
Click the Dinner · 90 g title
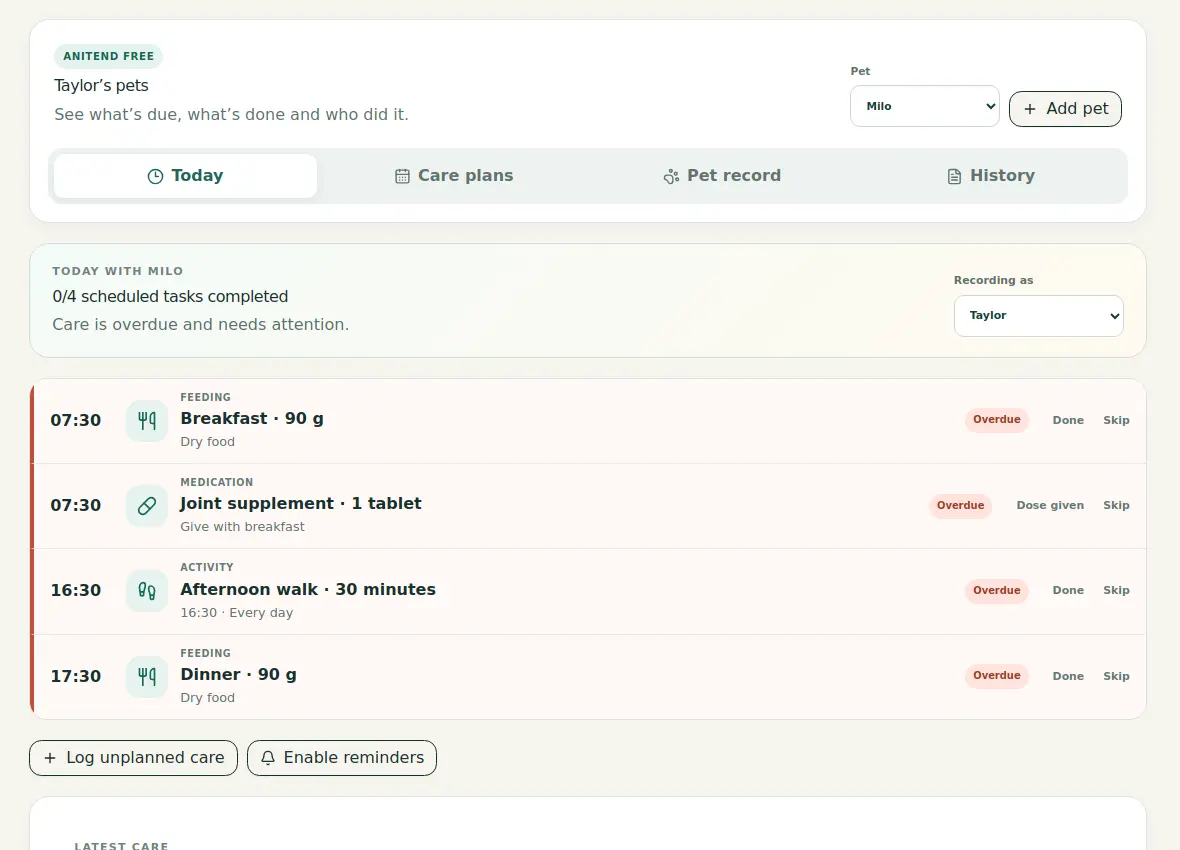click(239, 675)
